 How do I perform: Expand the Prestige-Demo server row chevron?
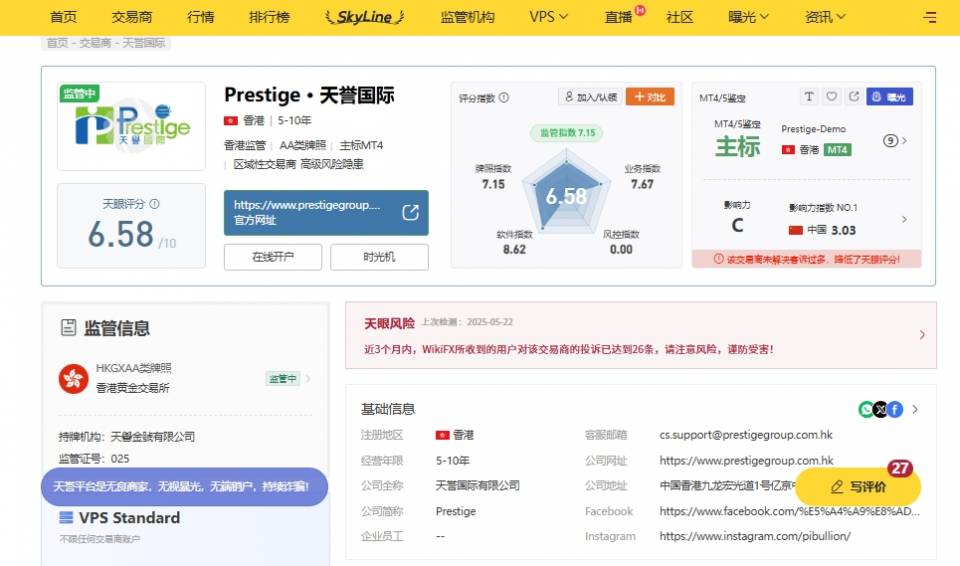tap(904, 141)
